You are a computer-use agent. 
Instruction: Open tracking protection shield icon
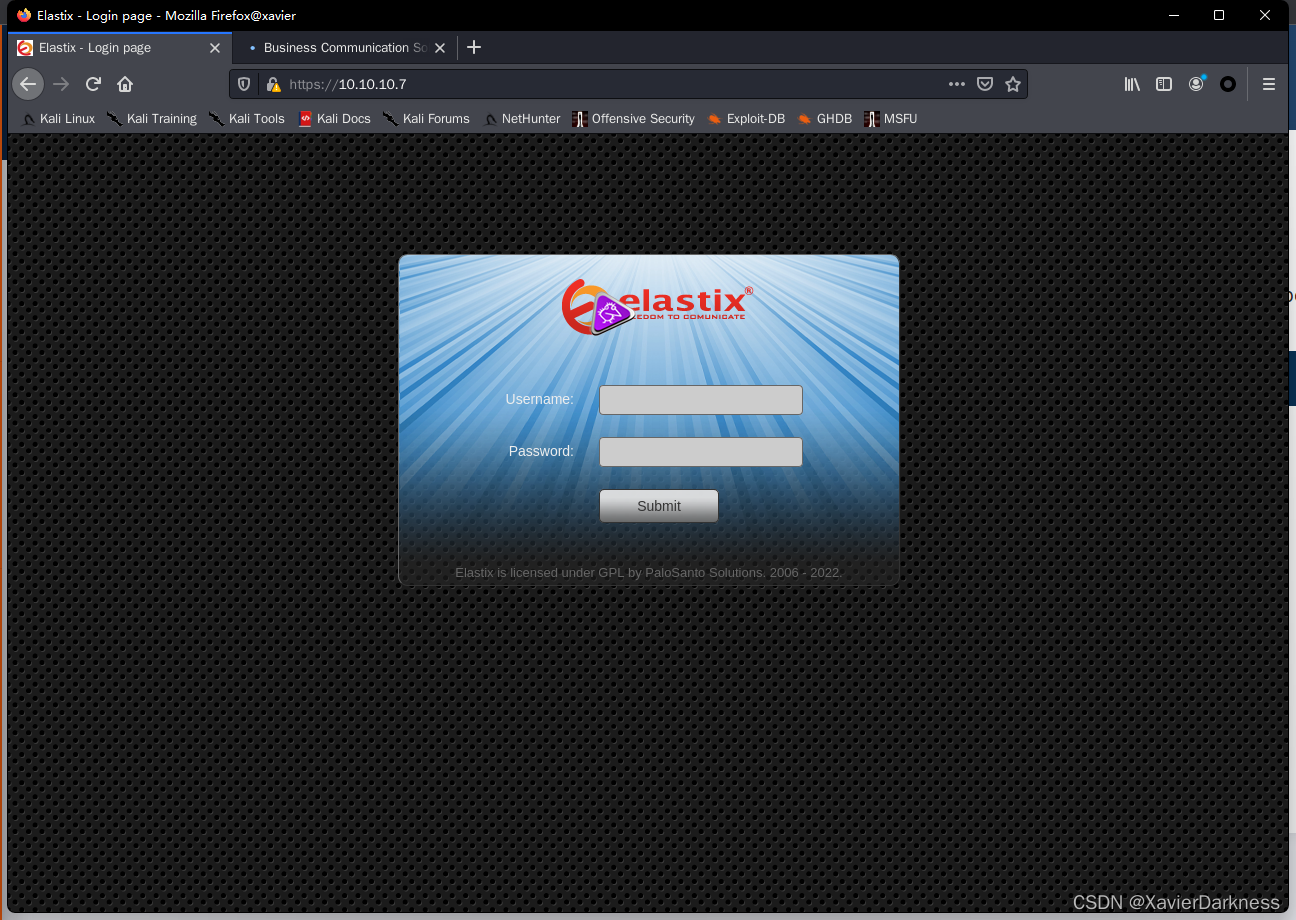[244, 84]
